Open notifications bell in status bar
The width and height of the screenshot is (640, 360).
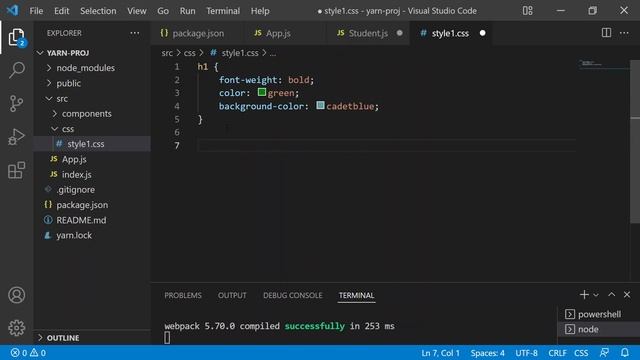(x=624, y=353)
